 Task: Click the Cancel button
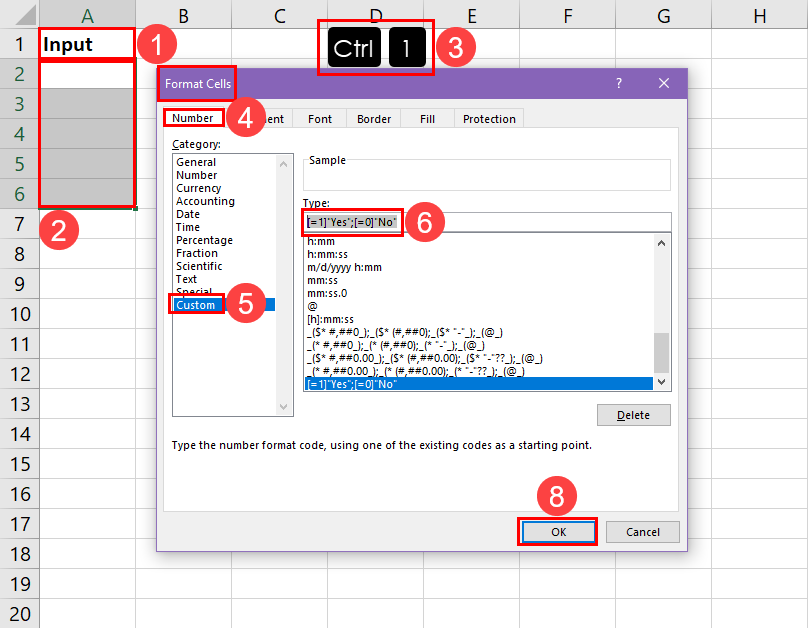click(x=643, y=532)
